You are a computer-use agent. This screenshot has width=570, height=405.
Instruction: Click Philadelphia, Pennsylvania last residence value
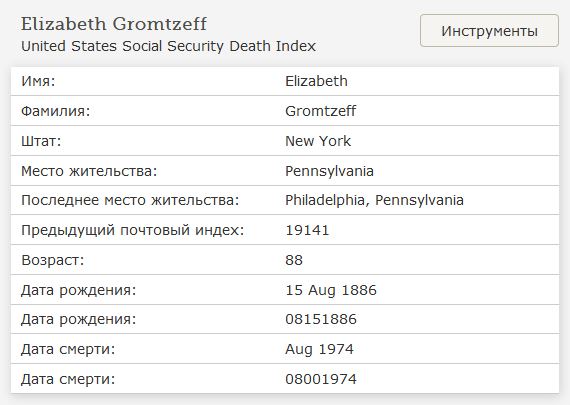[374, 200]
